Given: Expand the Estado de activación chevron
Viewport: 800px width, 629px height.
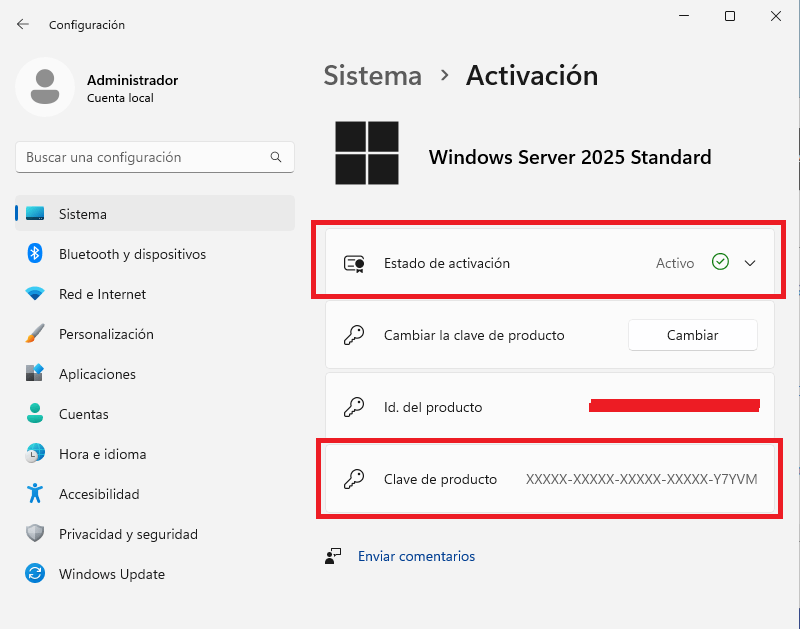Looking at the screenshot, I should click(750, 263).
